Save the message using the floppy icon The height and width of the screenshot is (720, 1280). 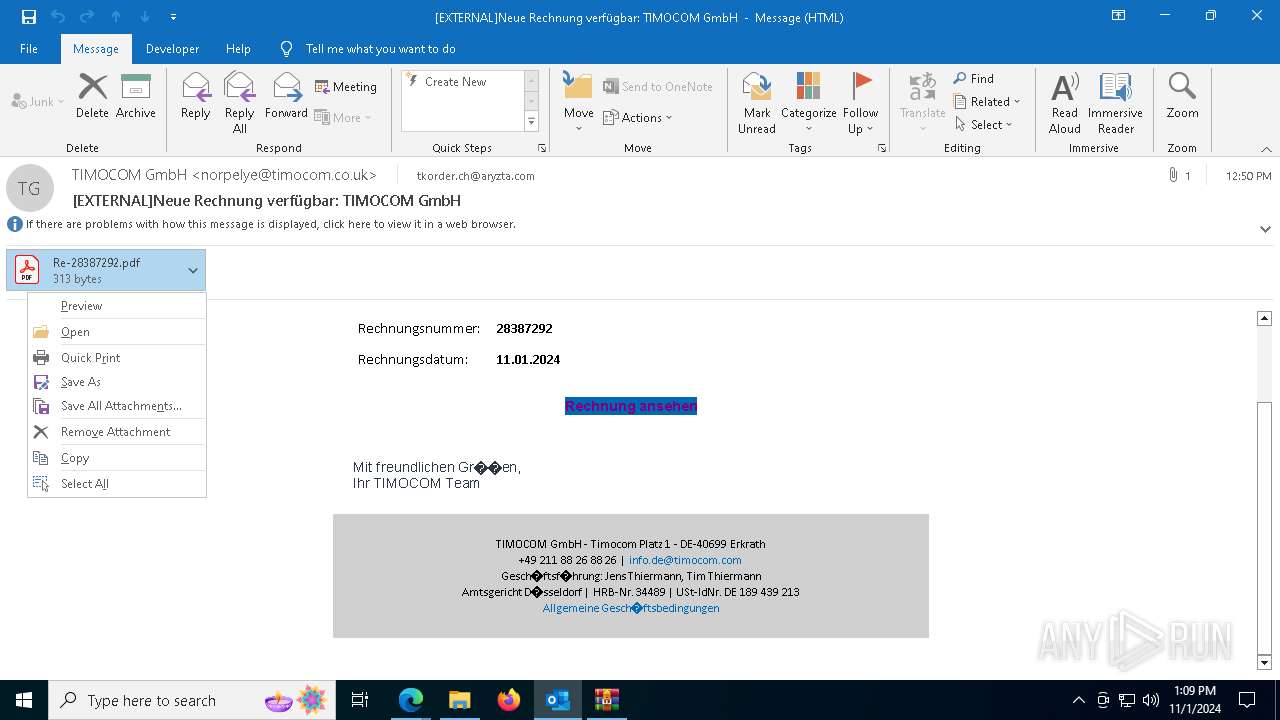click(29, 17)
